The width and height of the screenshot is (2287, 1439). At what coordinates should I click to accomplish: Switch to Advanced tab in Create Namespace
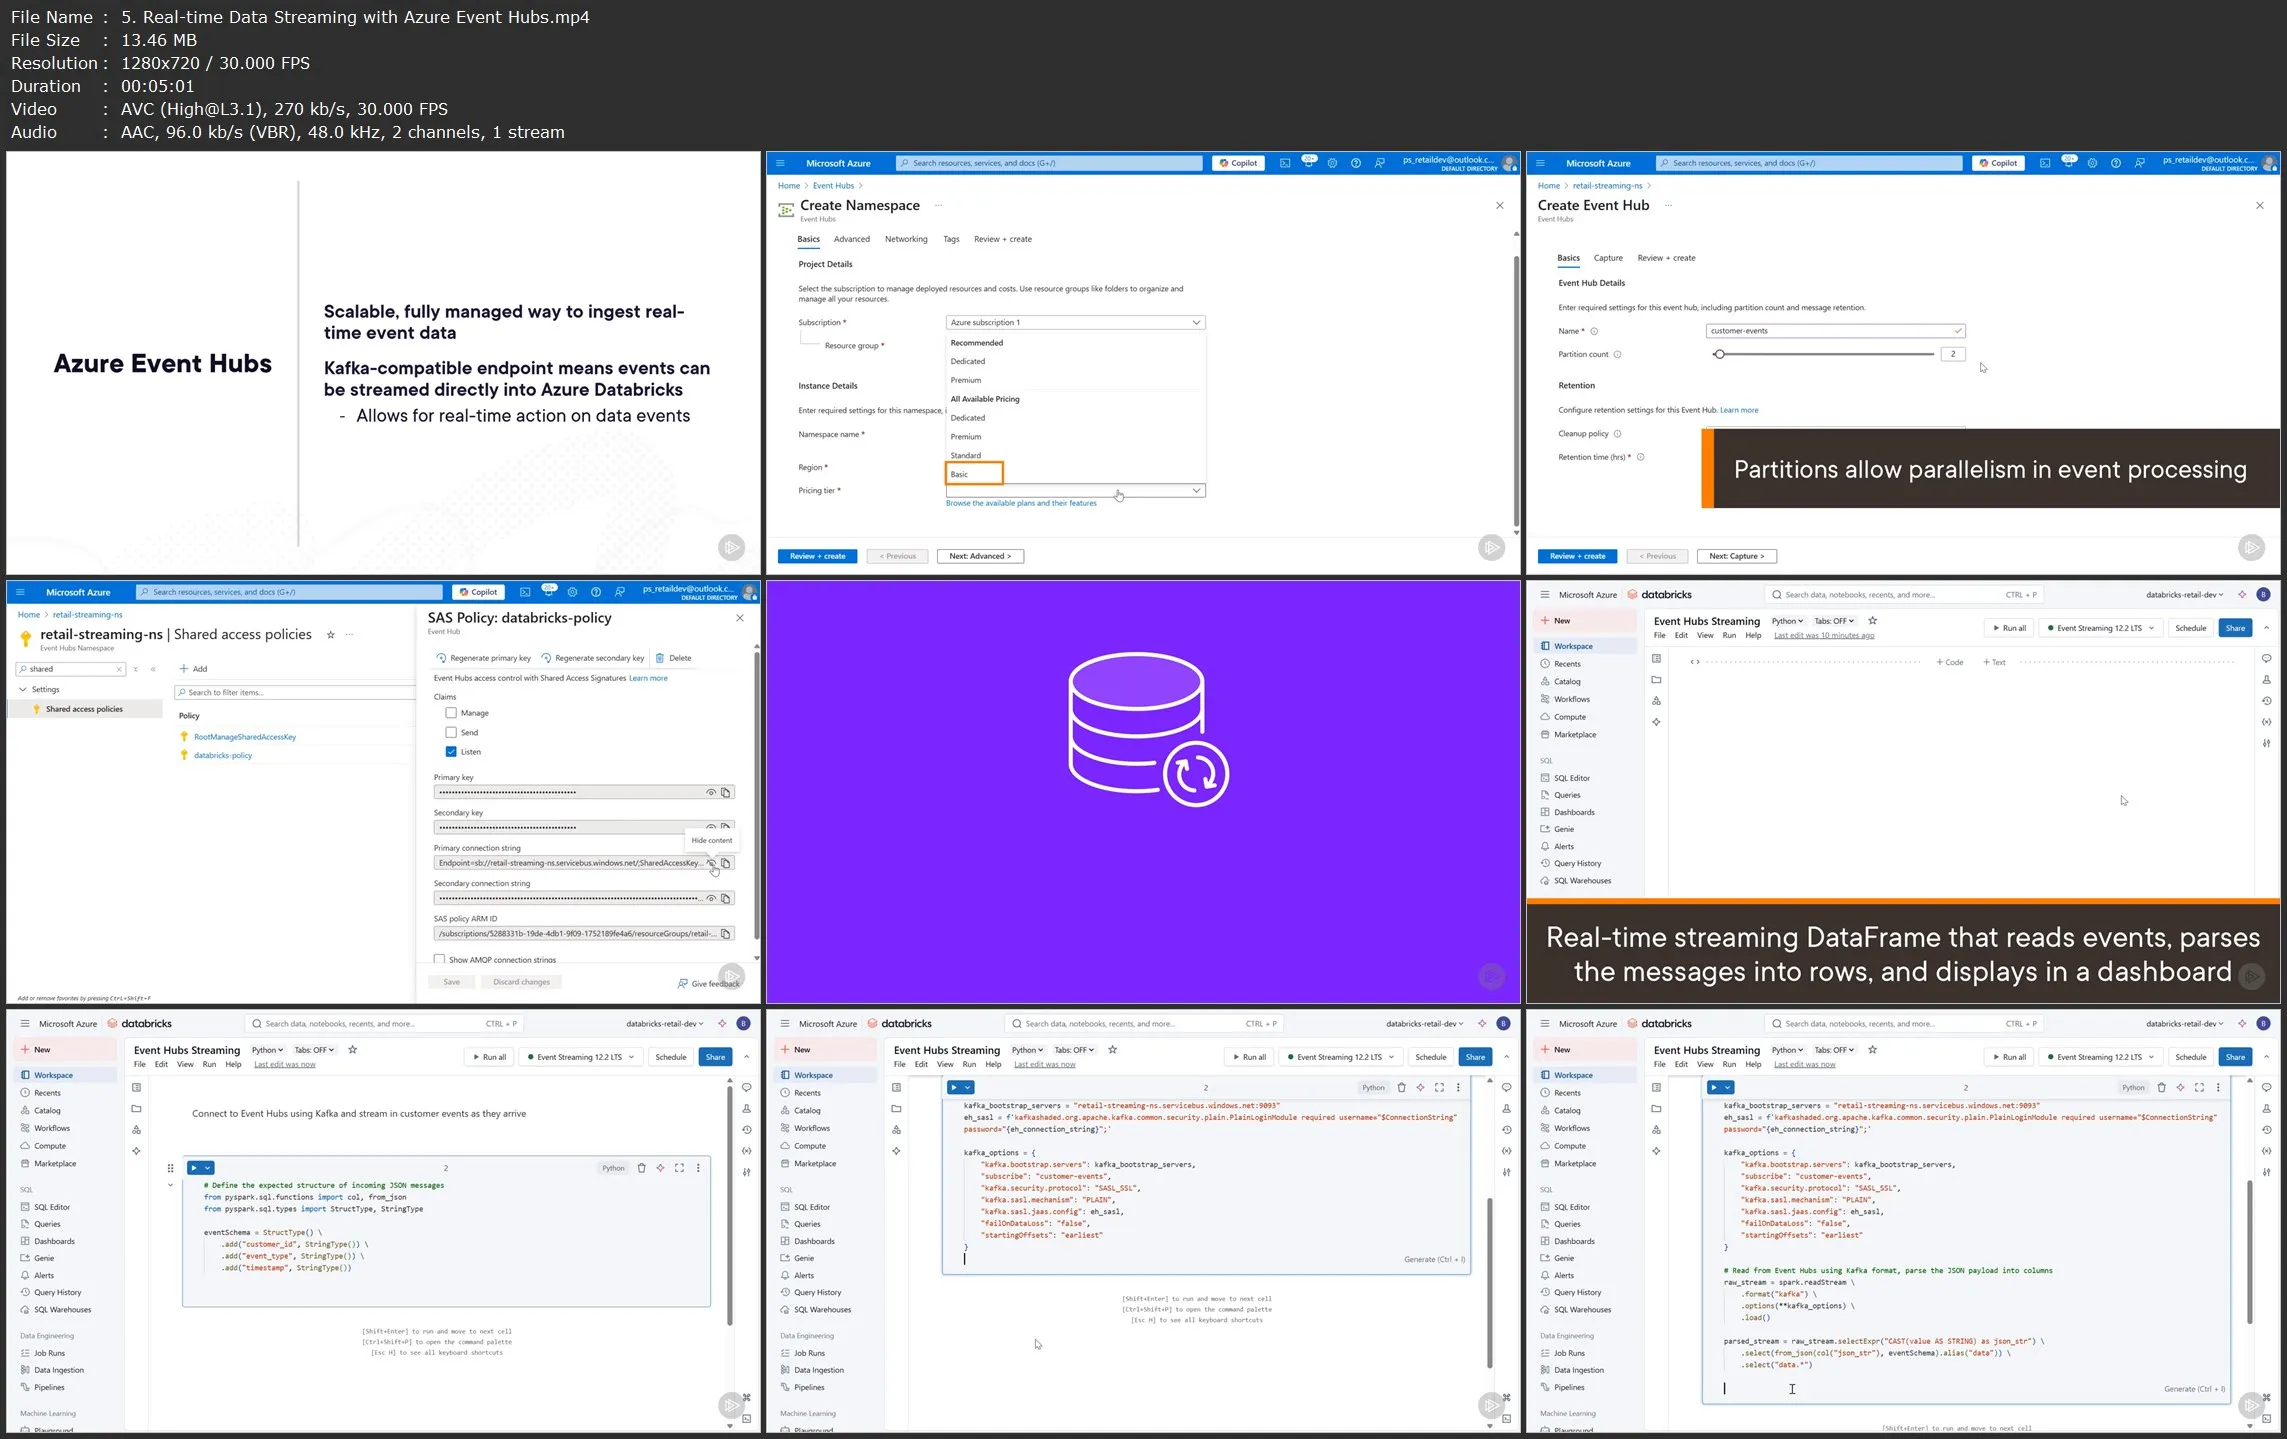click(x=852, y=240)
